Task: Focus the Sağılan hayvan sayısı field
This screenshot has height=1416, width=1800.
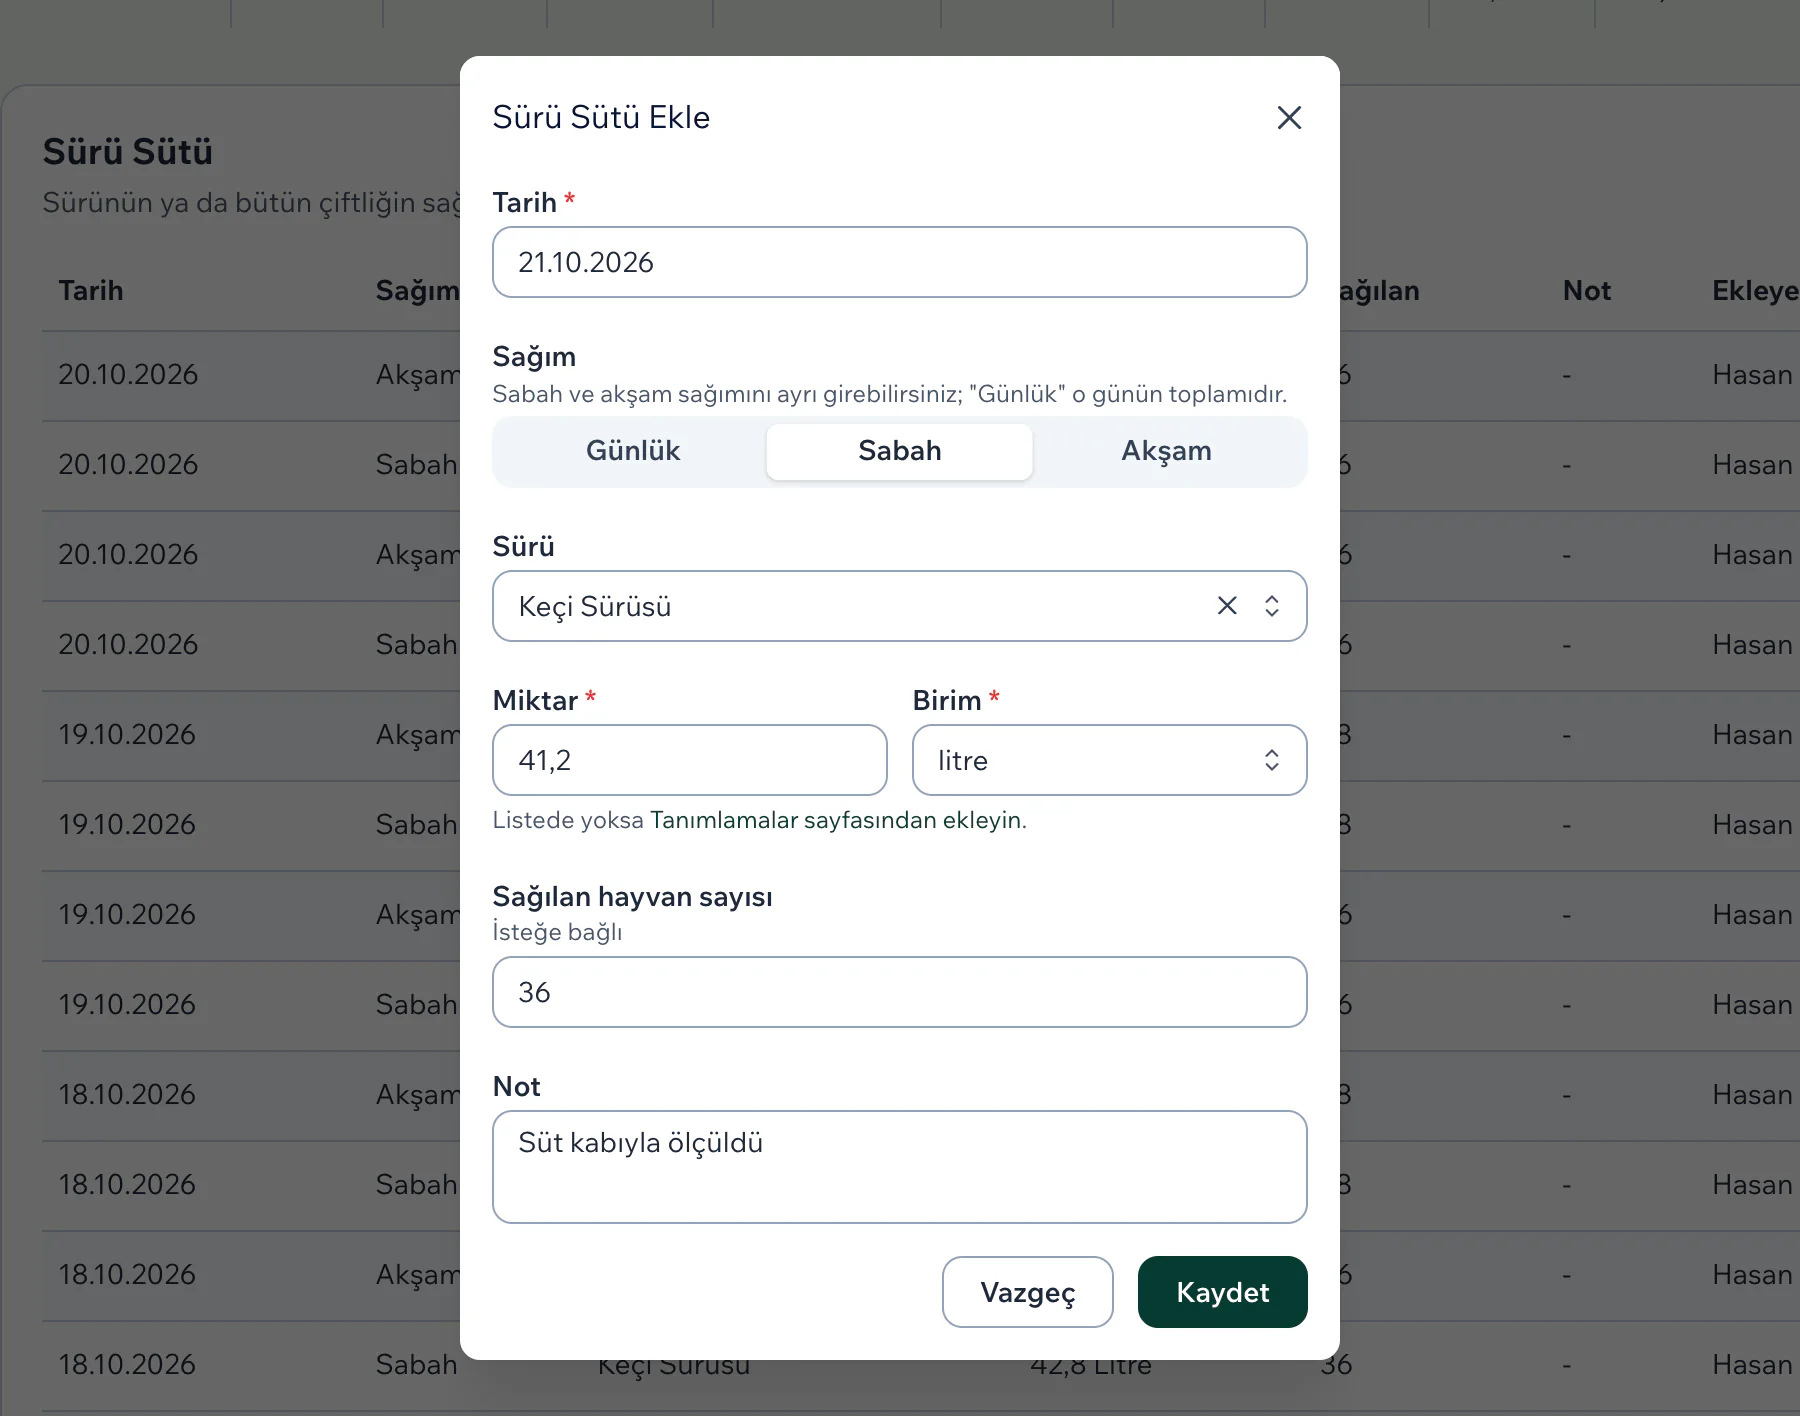Action: click(900, 992)
